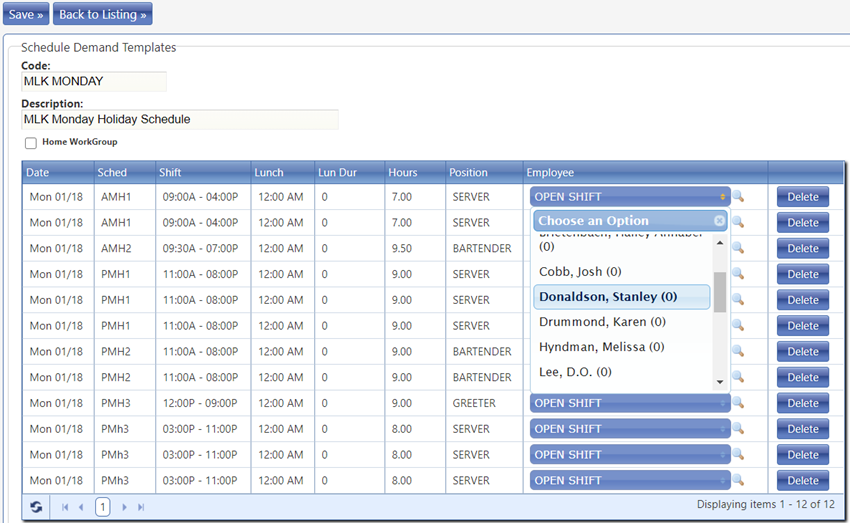Go to previous page using pager arrow
Viewport: 850px width, 523px height.
click(x=81, y=507)
